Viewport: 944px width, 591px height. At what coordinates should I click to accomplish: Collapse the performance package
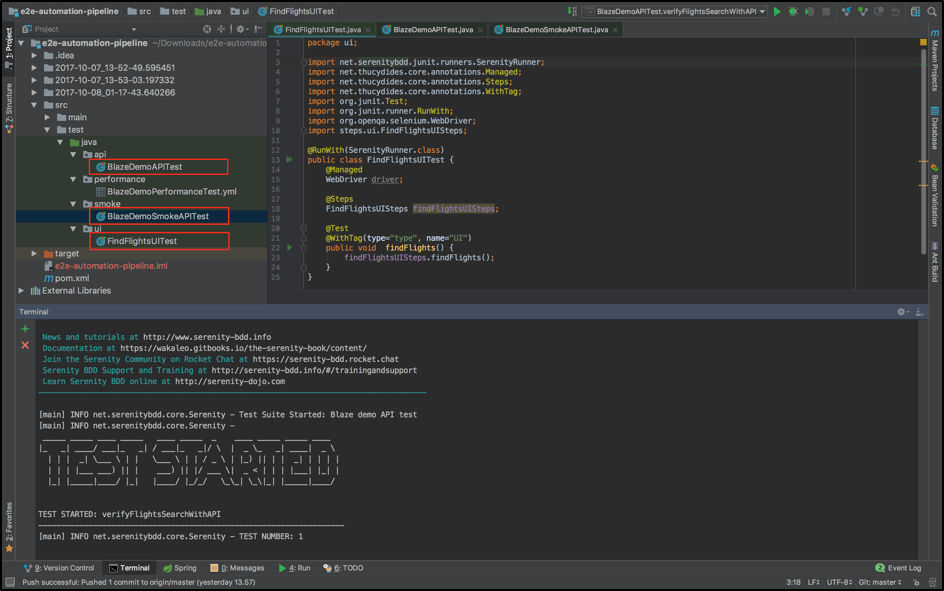coord(73,179)
